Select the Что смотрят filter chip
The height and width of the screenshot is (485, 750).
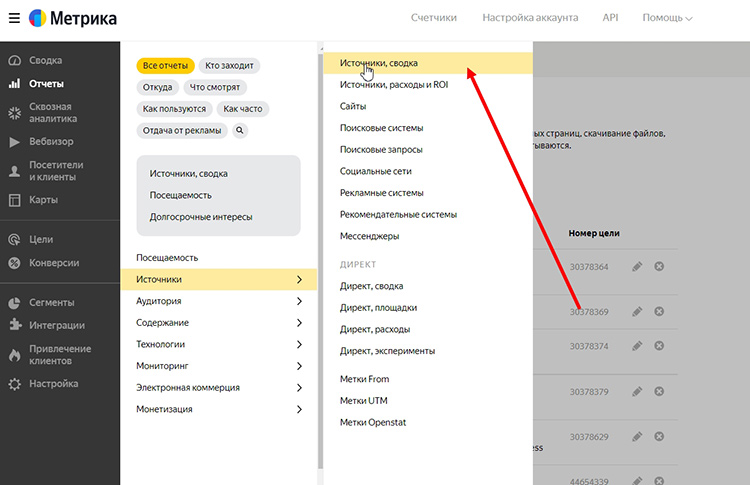[x=215, y=87]
